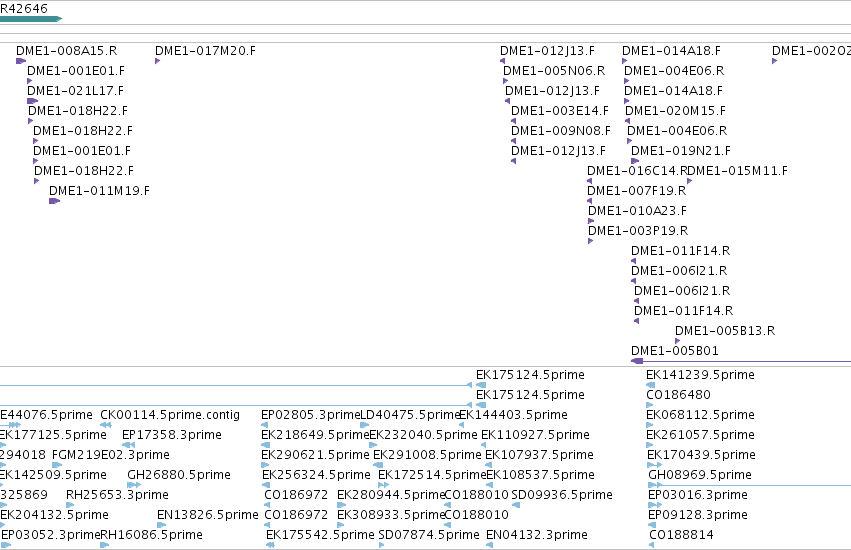The image size is (851, 550).
Task: Click the EK108537.5prime label
Action: [541, 476]
